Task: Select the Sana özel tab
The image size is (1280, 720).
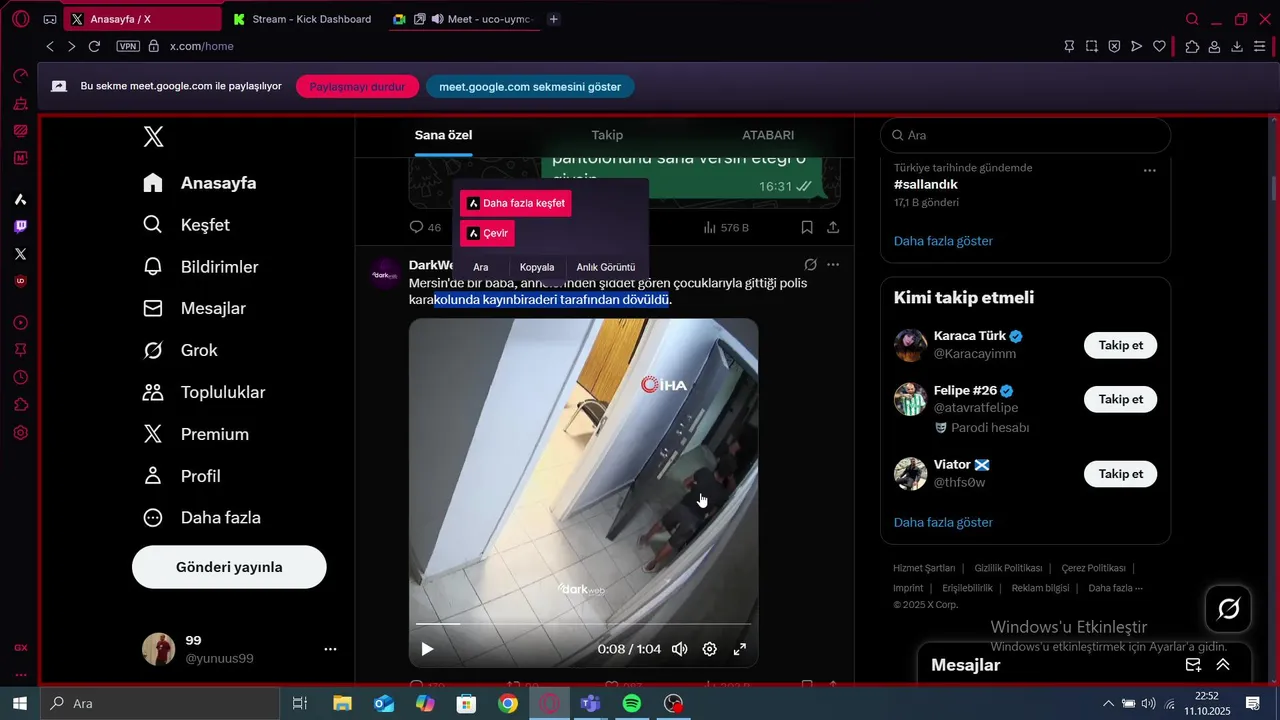Action: [x=443, y=135]
